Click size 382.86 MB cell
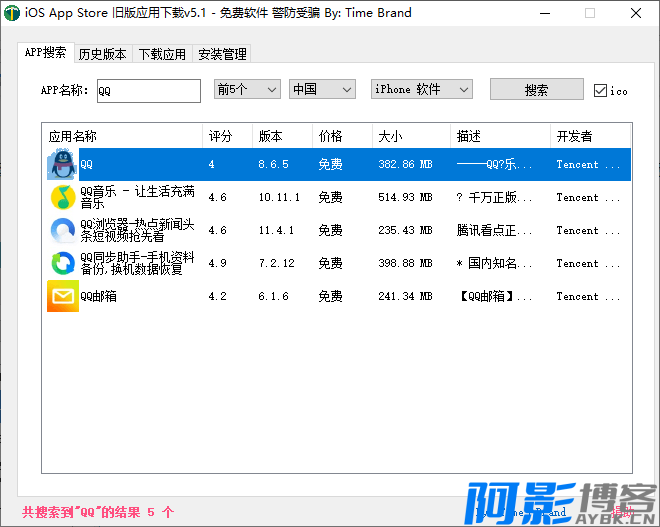 click(405, 164)
